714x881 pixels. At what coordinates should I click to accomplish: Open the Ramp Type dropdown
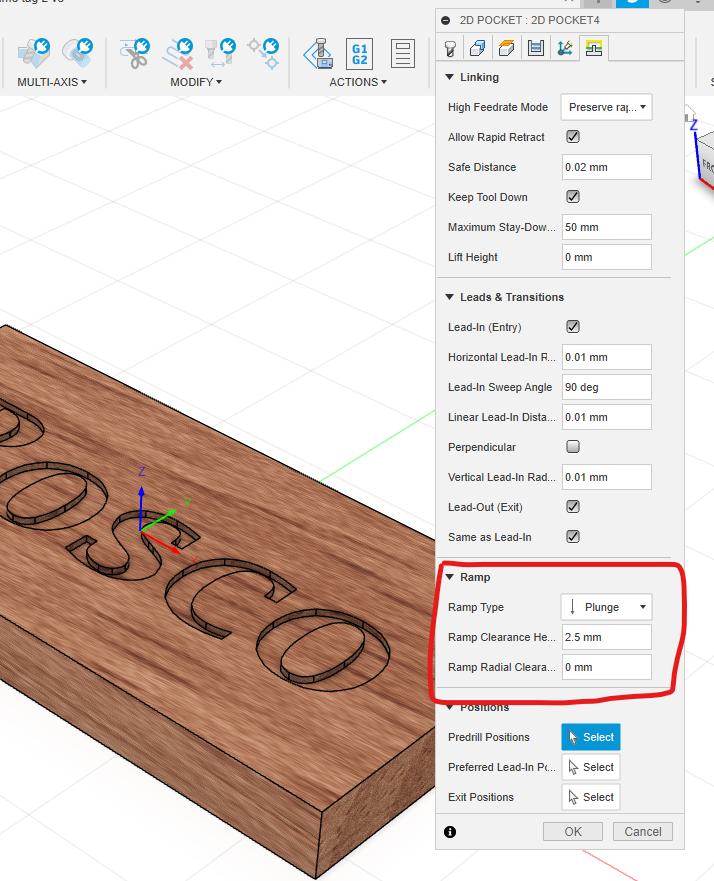click(x=606, y=607)
